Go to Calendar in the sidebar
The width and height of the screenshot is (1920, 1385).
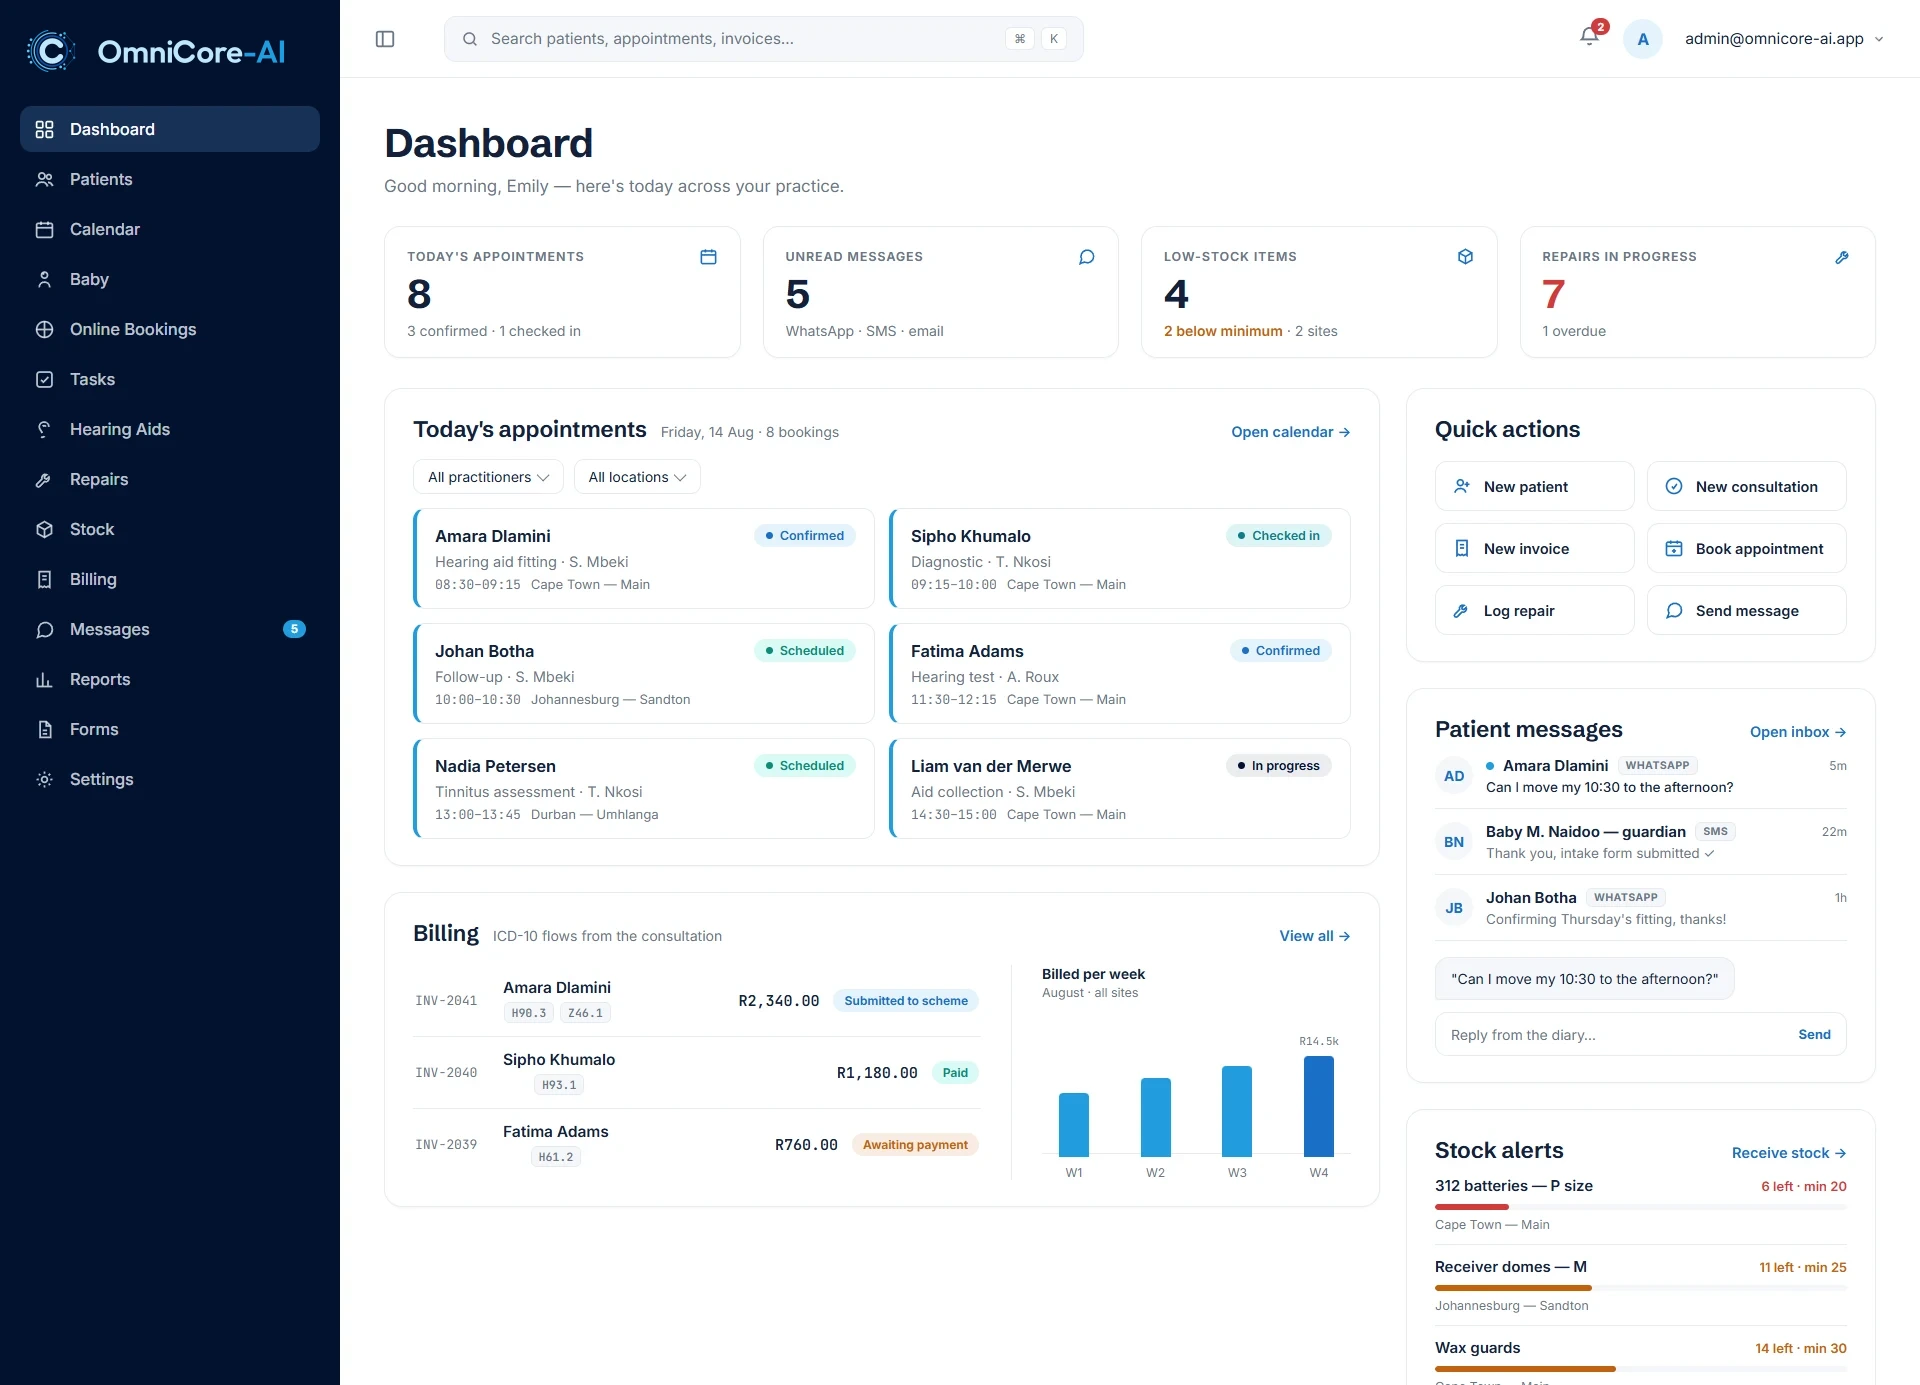(170, 229)
